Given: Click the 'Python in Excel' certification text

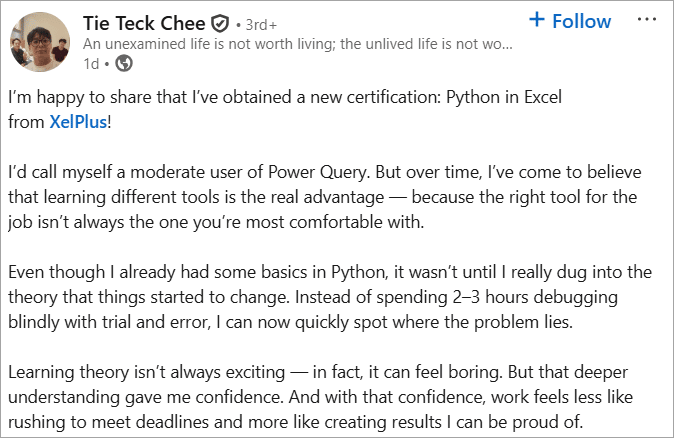Looking at the screenshot, I should 504,97.
